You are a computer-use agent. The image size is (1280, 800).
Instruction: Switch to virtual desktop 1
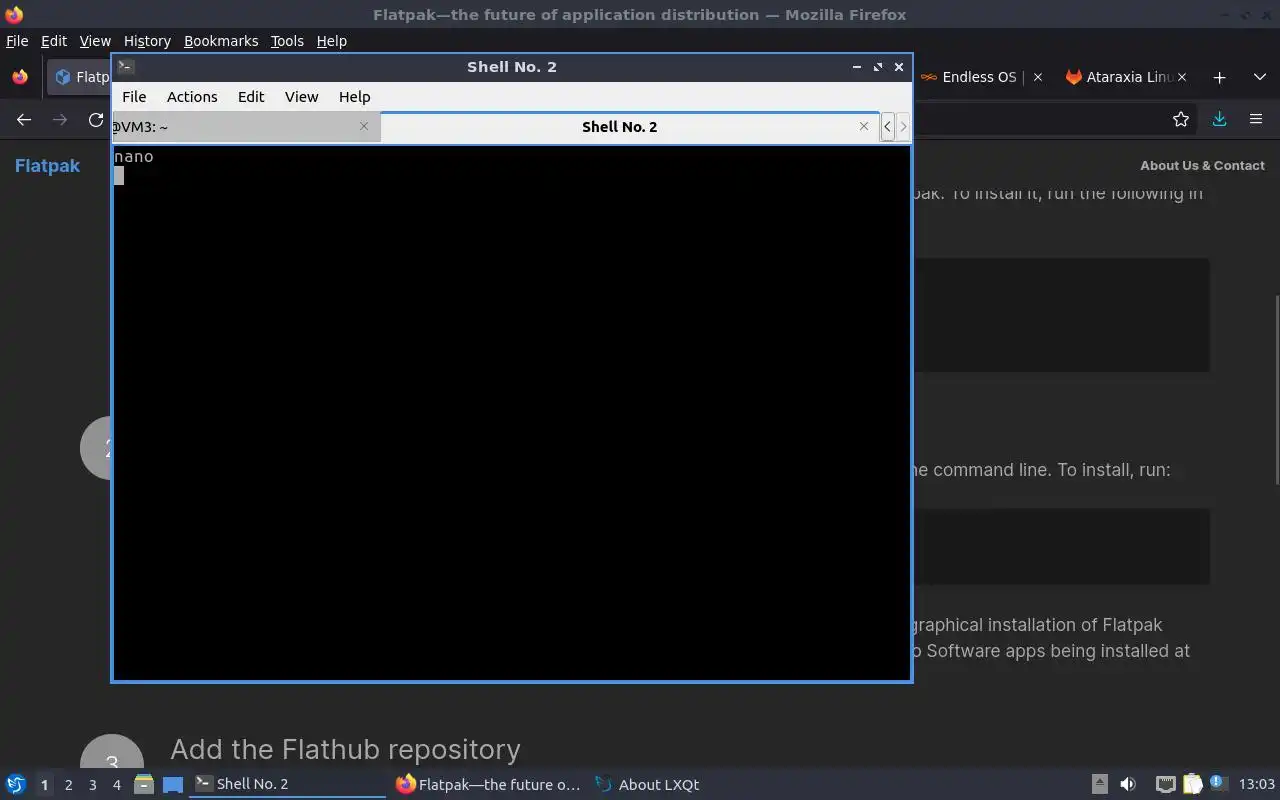point(44,785)
